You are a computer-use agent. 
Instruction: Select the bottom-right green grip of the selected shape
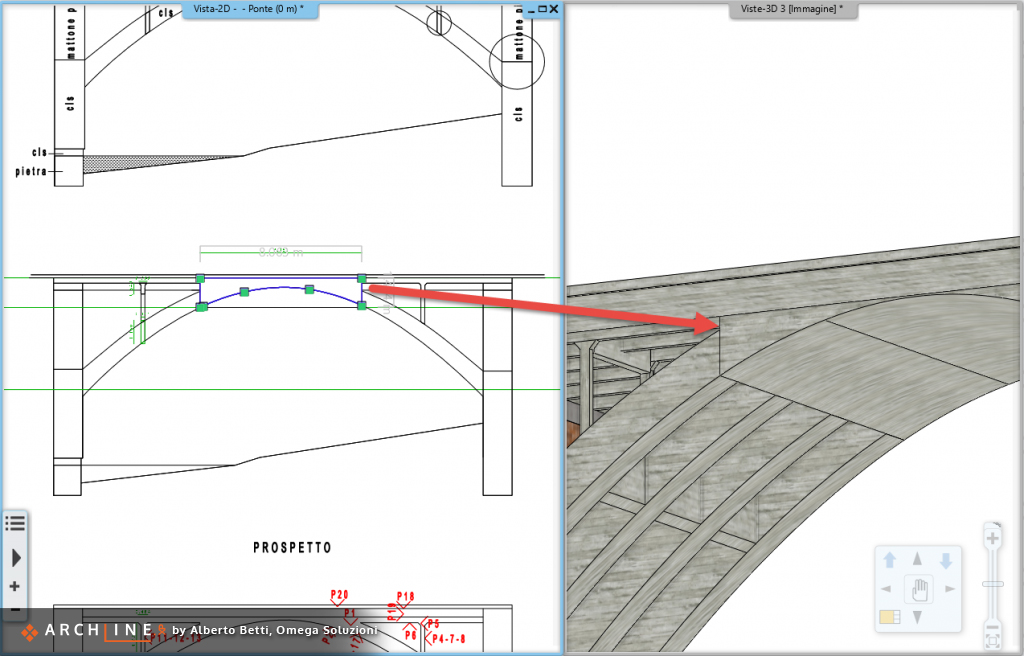pyautogui.click(x=362, y=306)
